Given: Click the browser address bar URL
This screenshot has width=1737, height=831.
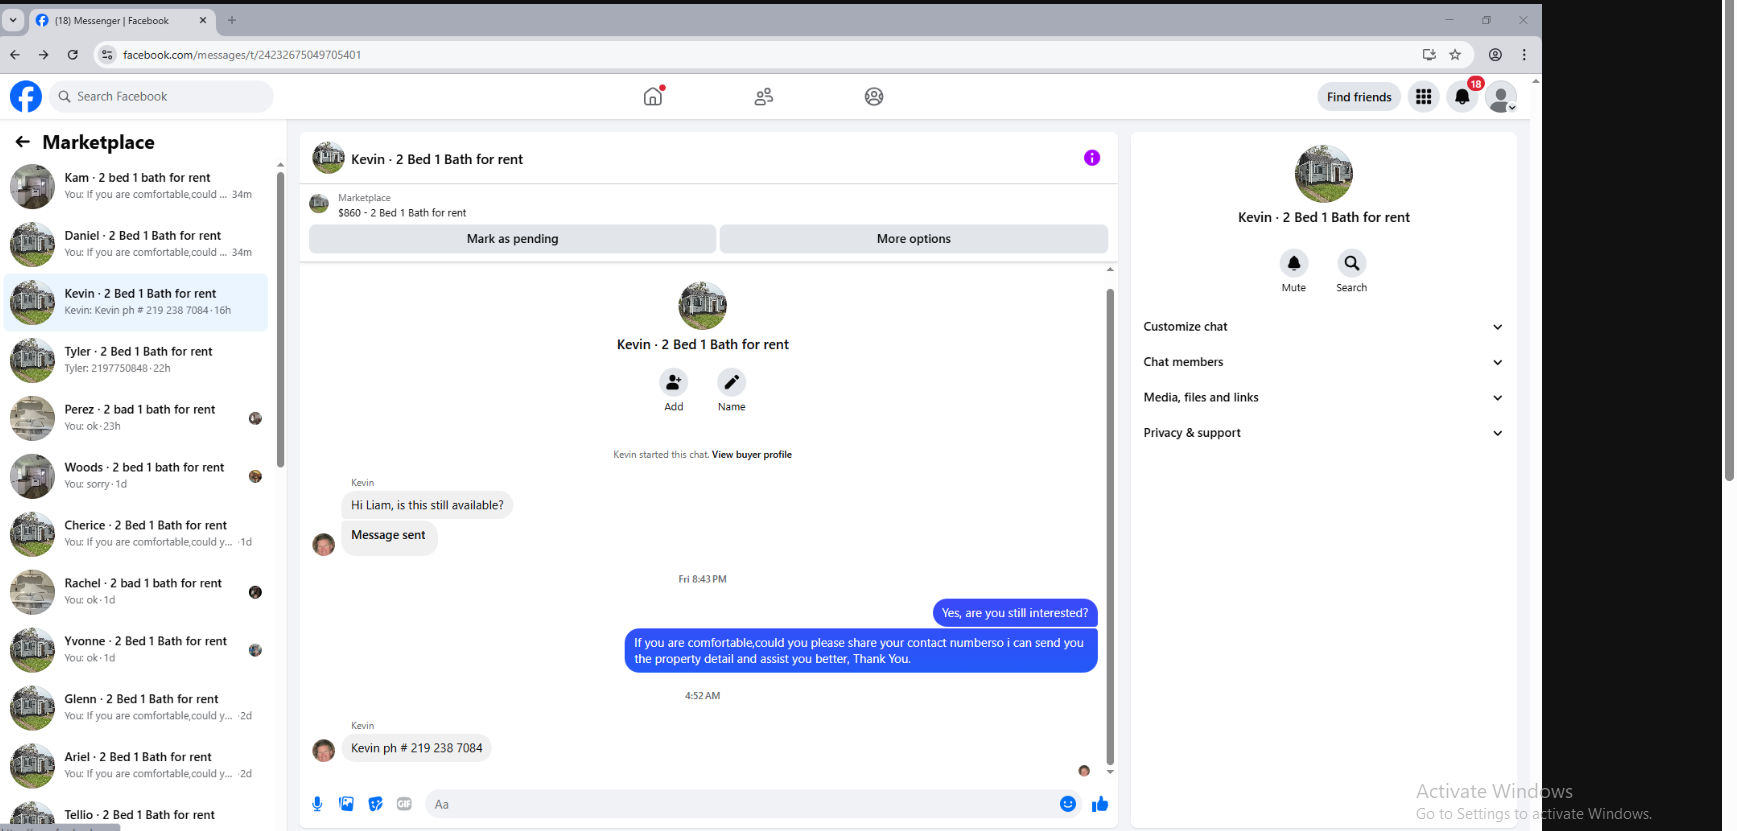Looking at the screenshot, I should [x=242, y=55].
